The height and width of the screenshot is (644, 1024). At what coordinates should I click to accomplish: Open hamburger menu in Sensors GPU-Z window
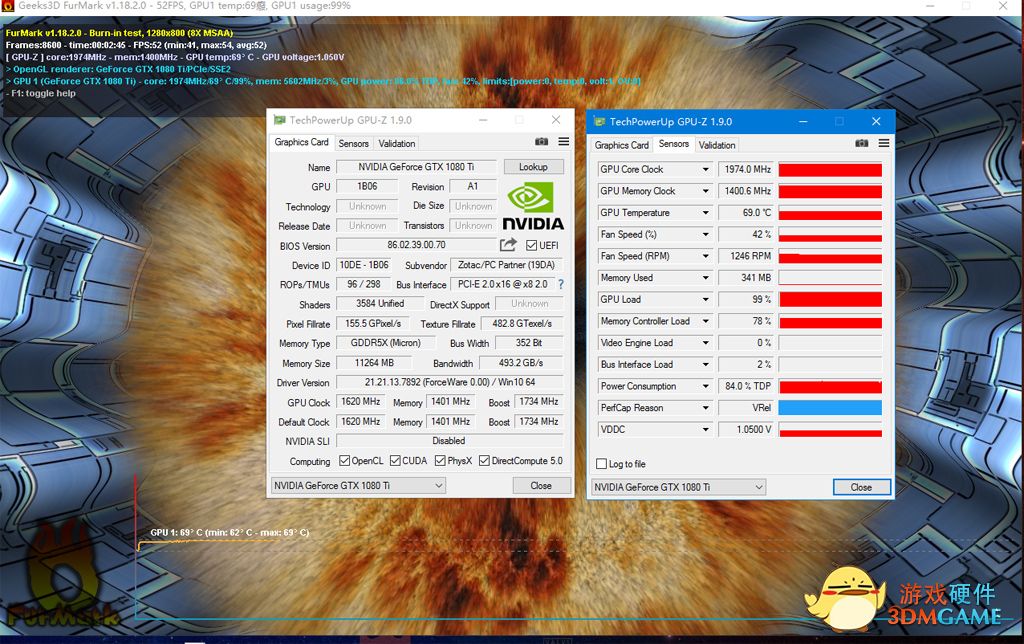coord(884,143)
